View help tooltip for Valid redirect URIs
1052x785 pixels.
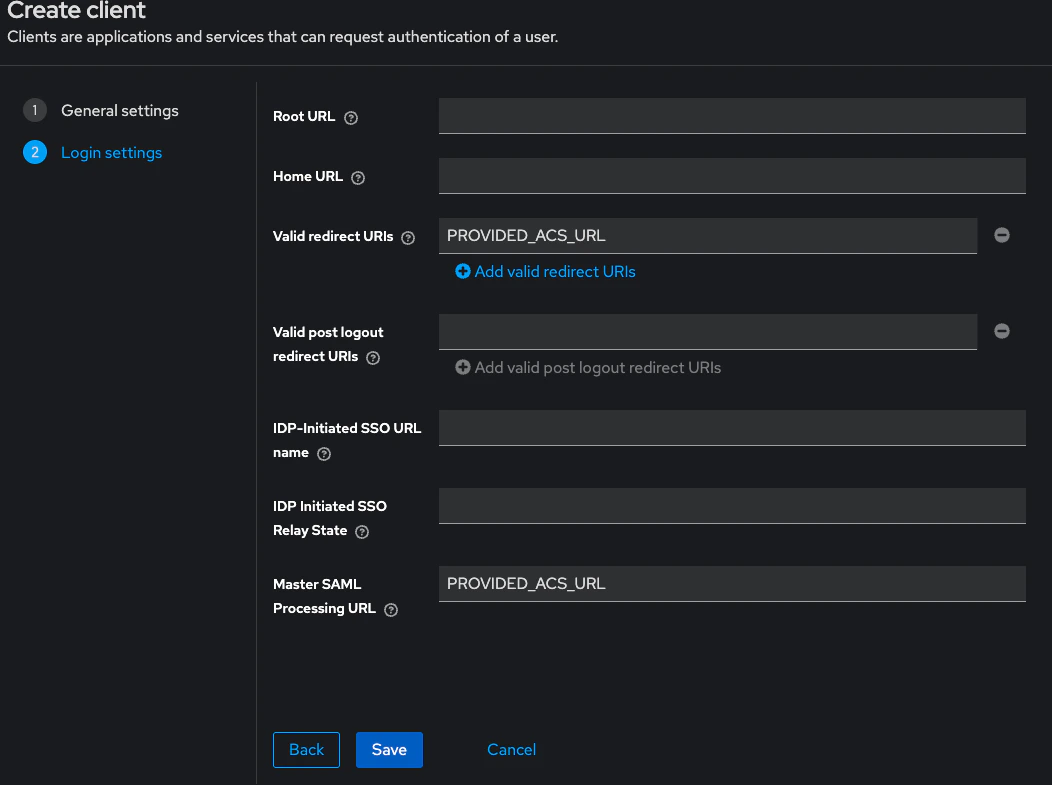pyautogui.click(x=408, y=238)
